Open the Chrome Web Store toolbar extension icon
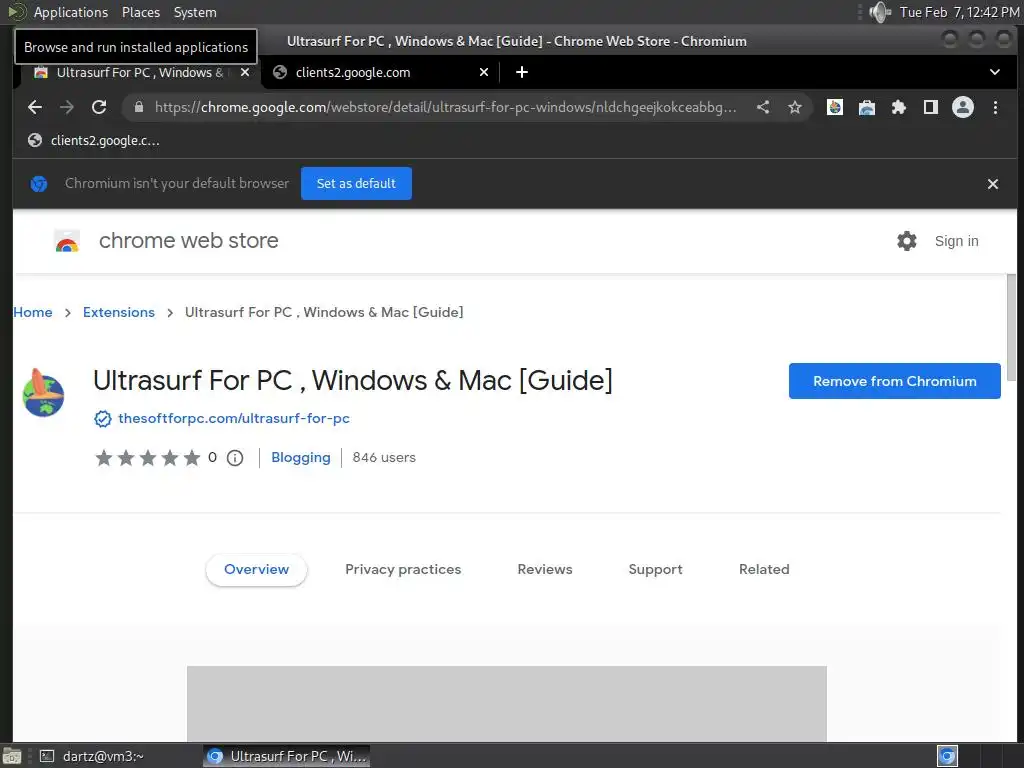The image size is (1024, 768). coord(867,107)
